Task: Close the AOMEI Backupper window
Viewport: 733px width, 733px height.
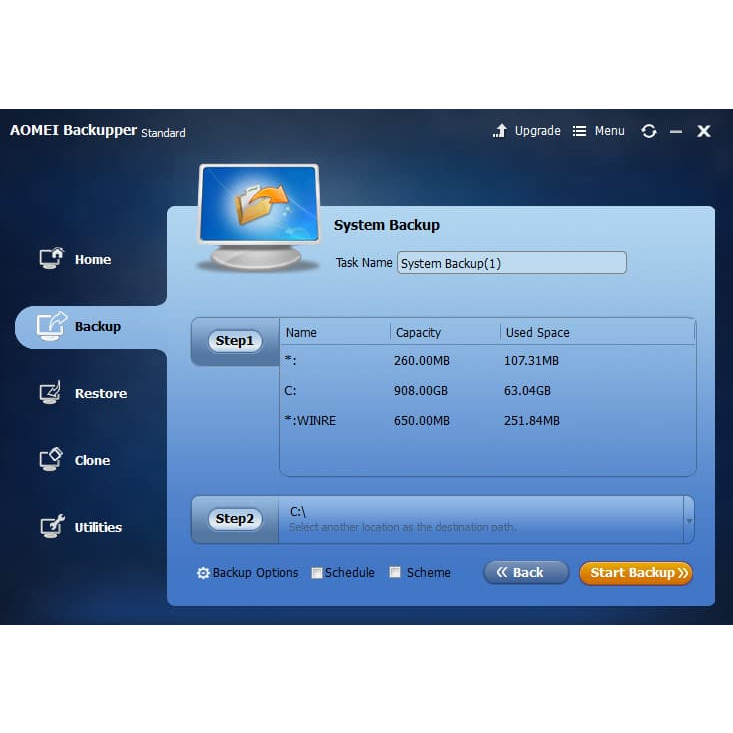Action: [x=704, y=131]
